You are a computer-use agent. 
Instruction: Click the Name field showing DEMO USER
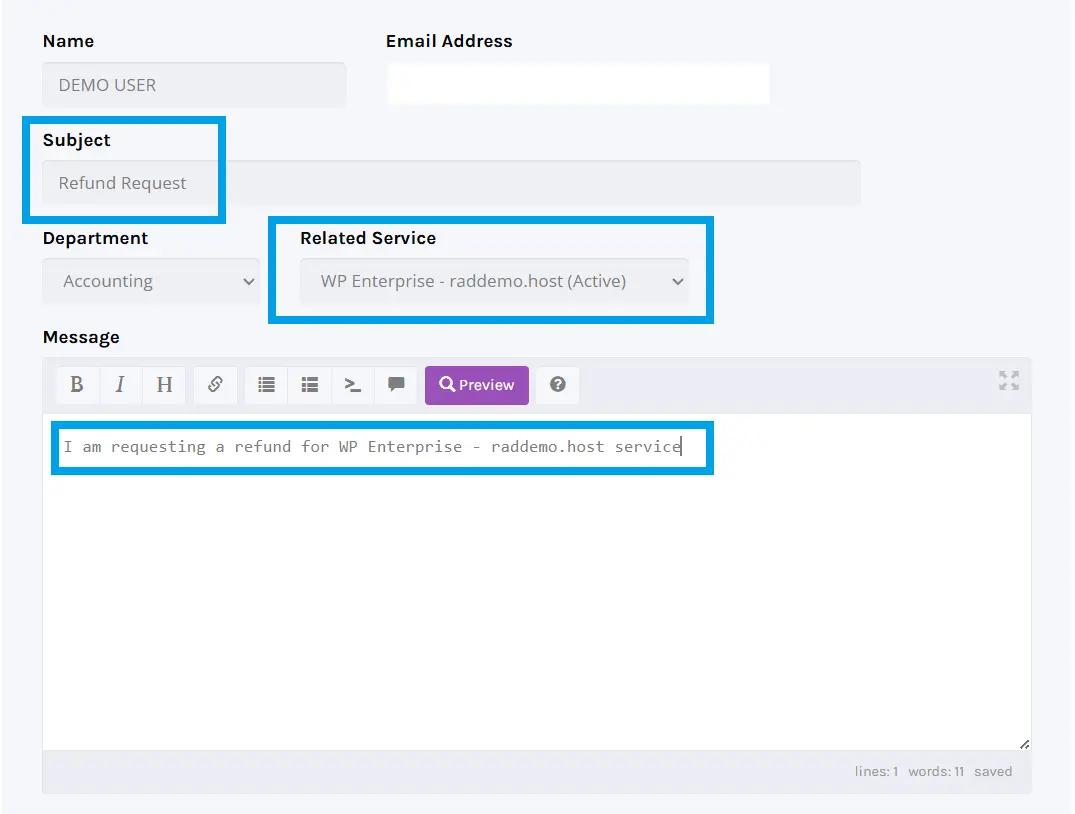pyautogui.click(x=194, y=84)
